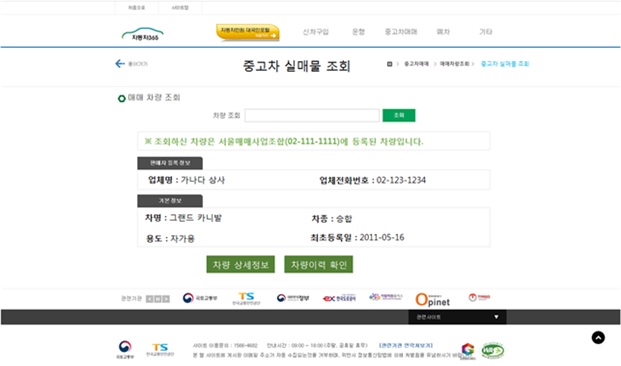The width and height of the screenshot is (621, 366).
Task: Select the 최초등록일 2011-05-16 text
Action: click(x=357, y=238)
